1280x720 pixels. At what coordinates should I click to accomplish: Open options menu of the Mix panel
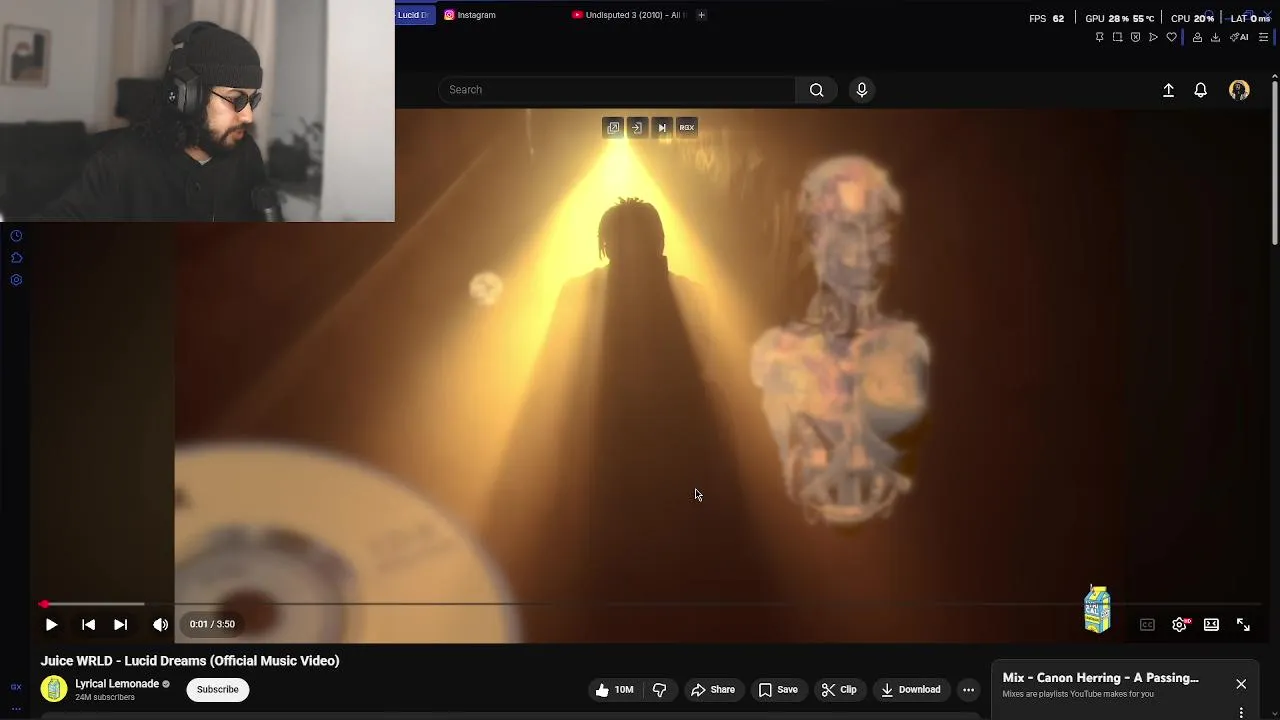pyautogui.click(x=1241, y=713)
